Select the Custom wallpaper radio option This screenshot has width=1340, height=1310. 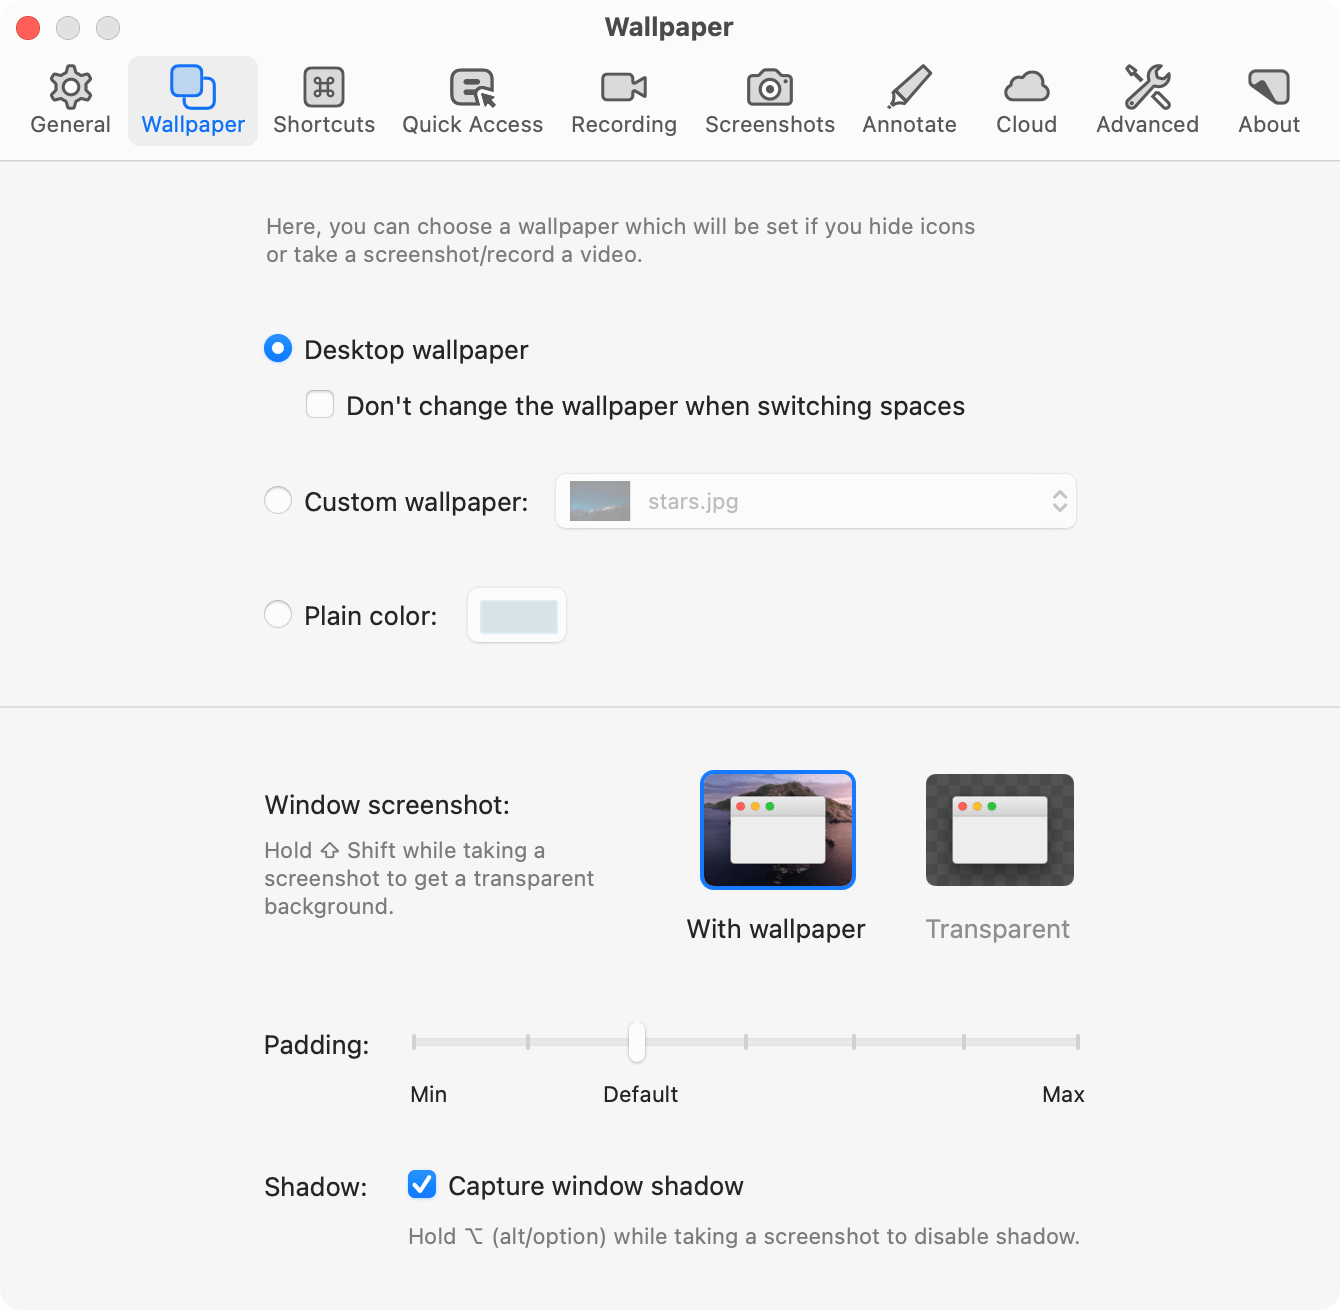click(278, 501)
